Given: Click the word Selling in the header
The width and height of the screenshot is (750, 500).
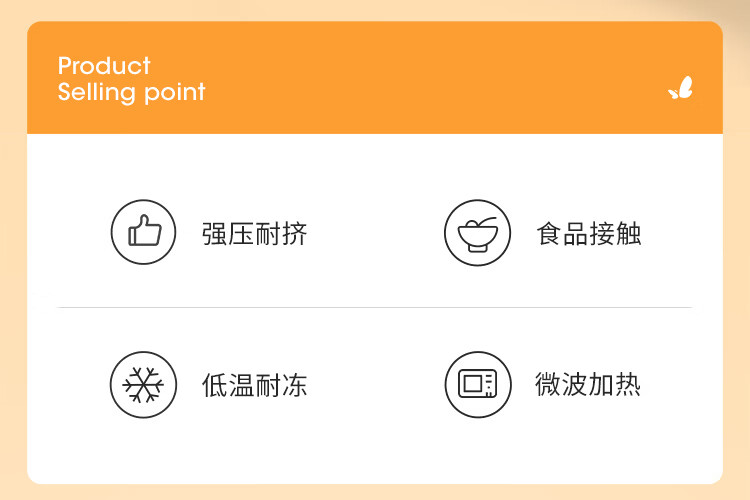Looking at the screenshot, I should click(x=88, y=92).
